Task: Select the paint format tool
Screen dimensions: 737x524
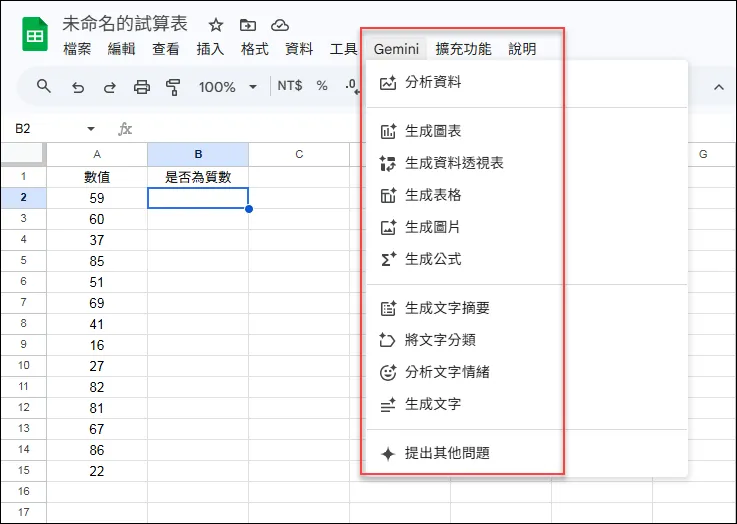Action: click(173, 87)
